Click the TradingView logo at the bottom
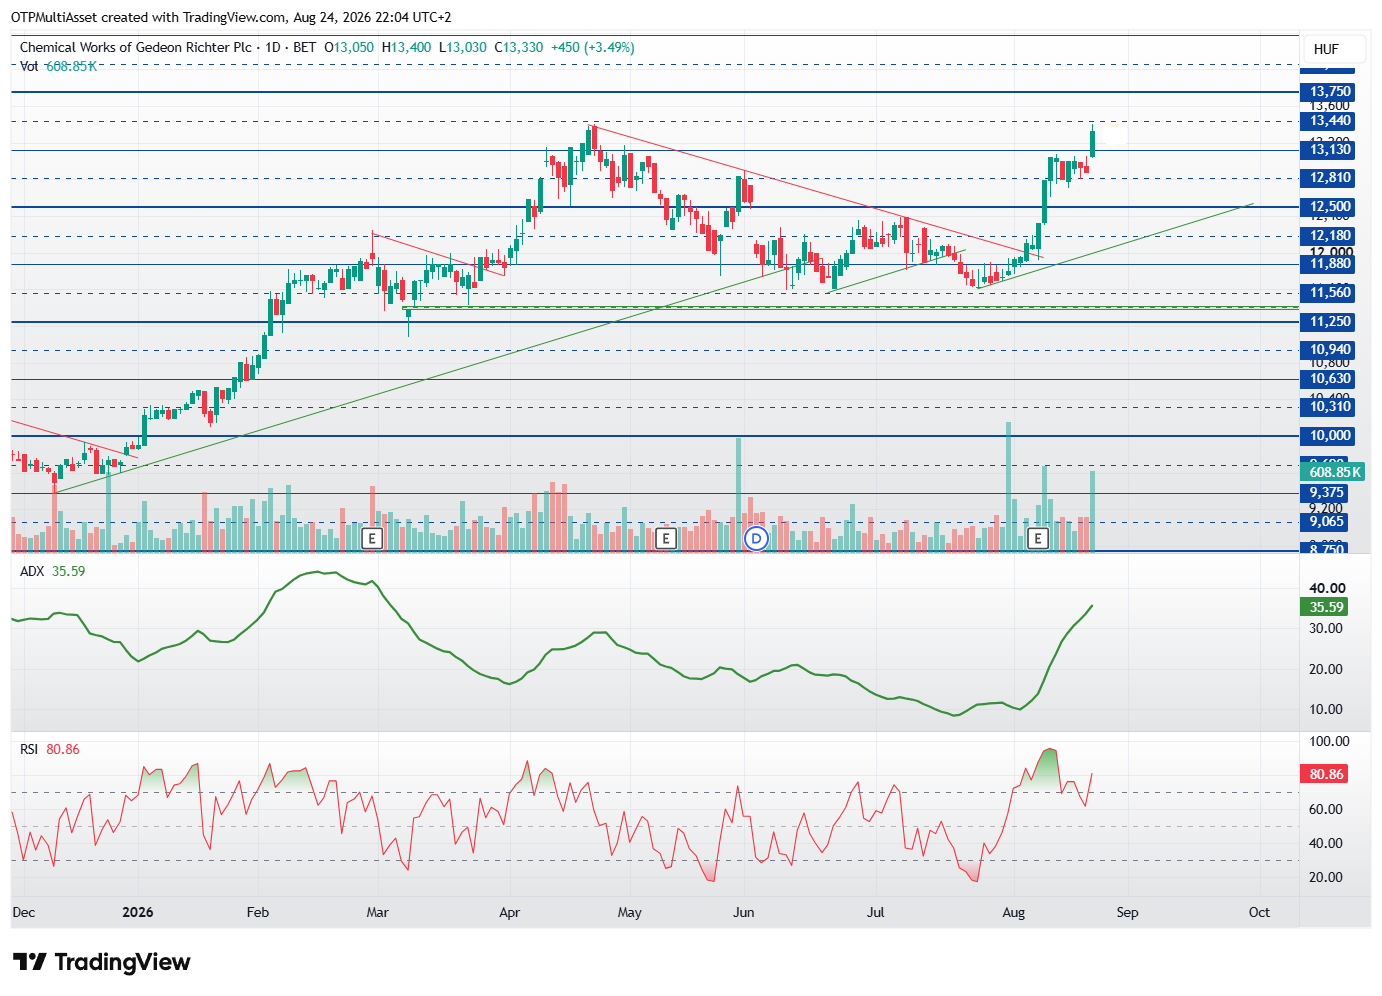Screen dimensions: 1382x996 click(x=102, y=962)
